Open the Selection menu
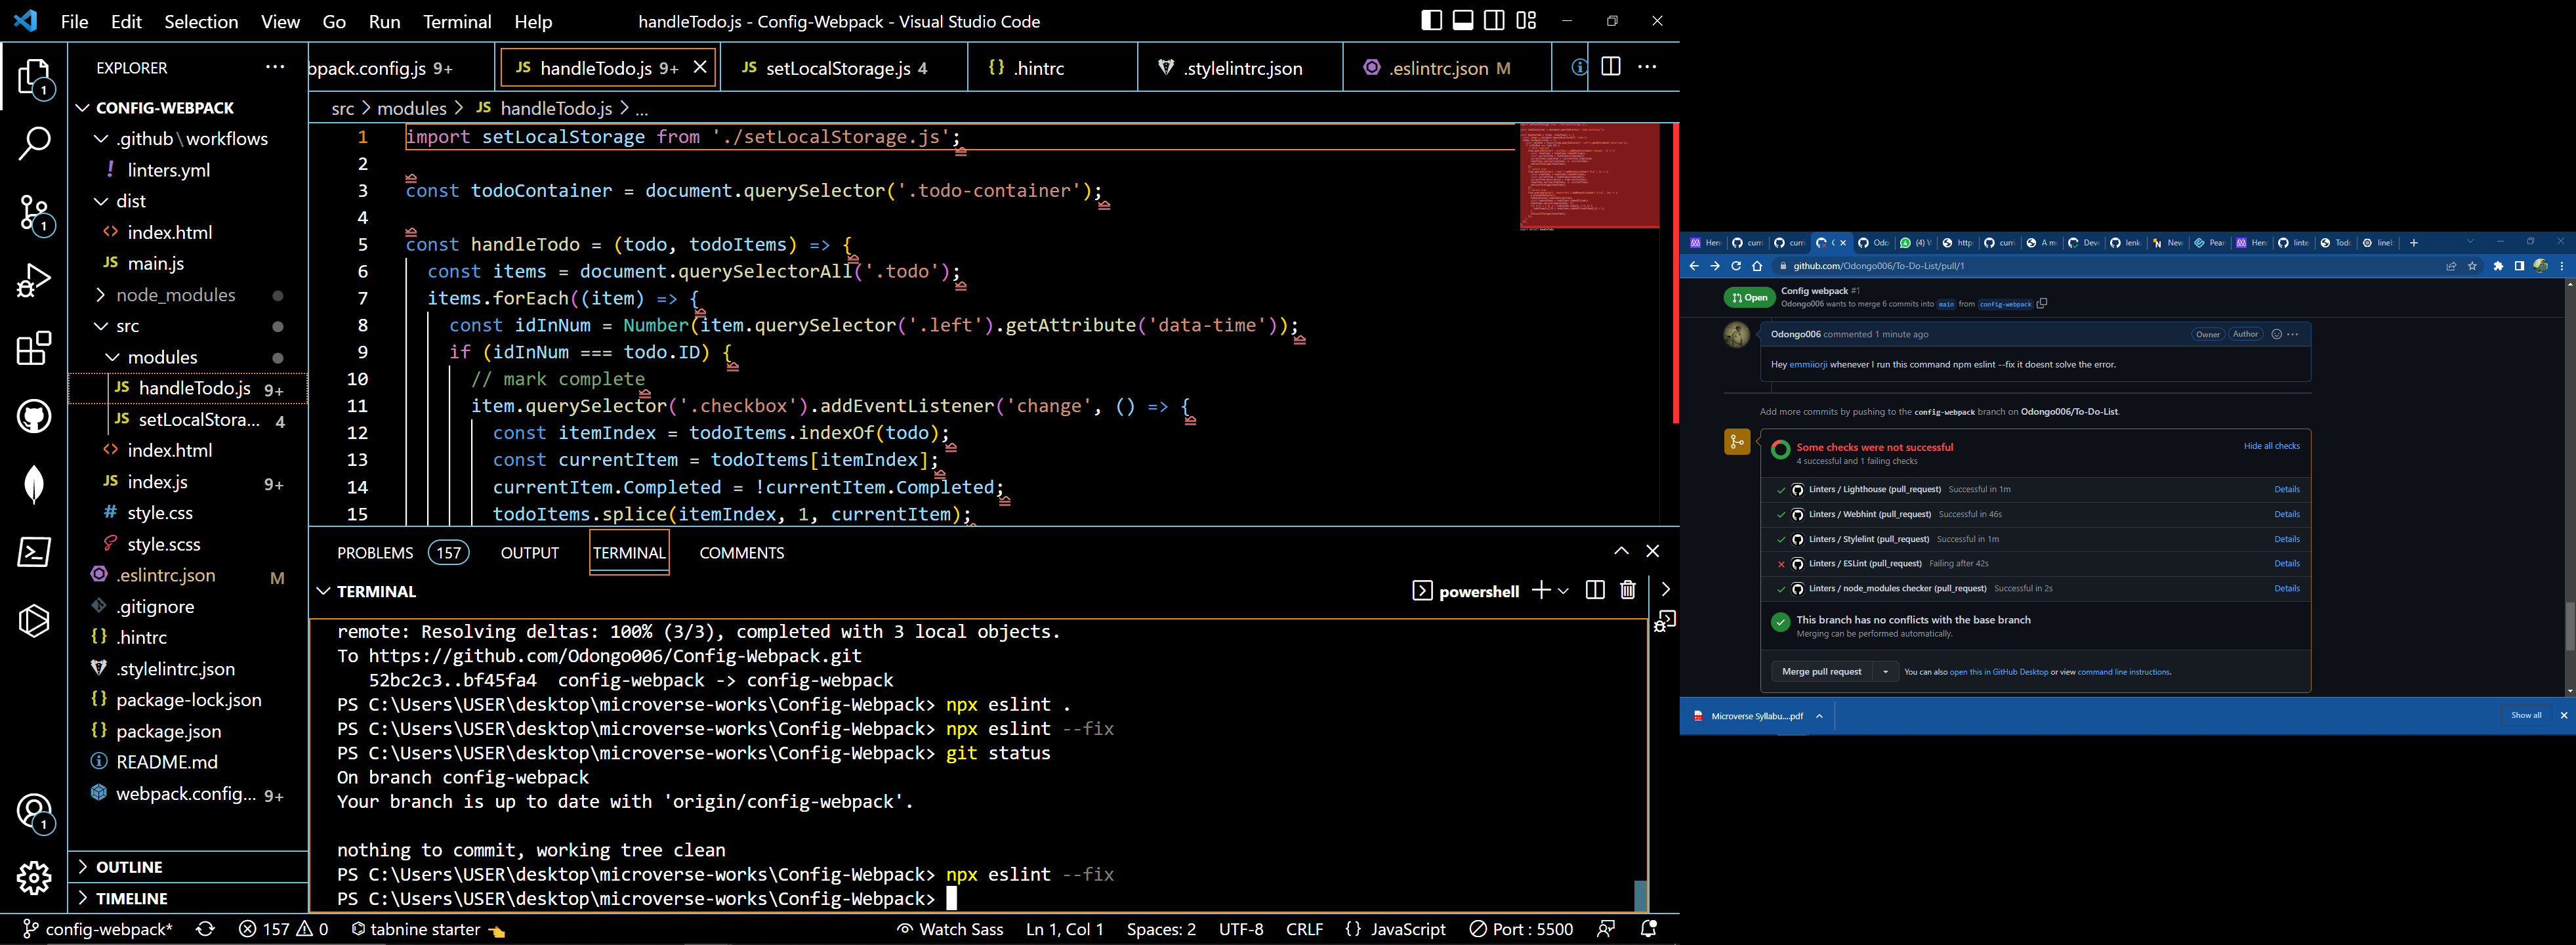This screenshot has width=2576, height=945. [x=201, y=21]
